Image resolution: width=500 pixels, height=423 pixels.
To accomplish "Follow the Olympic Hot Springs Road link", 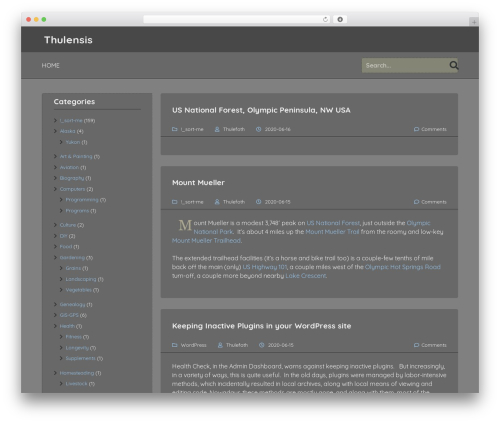I will pyautogui.click(x=403, y=267).
